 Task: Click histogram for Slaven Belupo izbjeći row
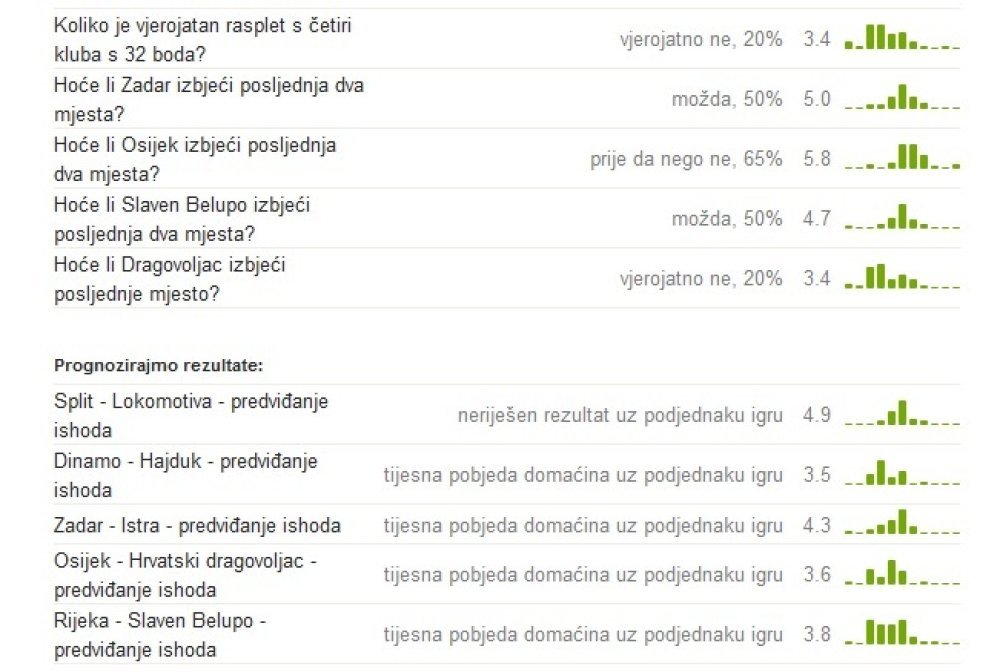point(902,217)
